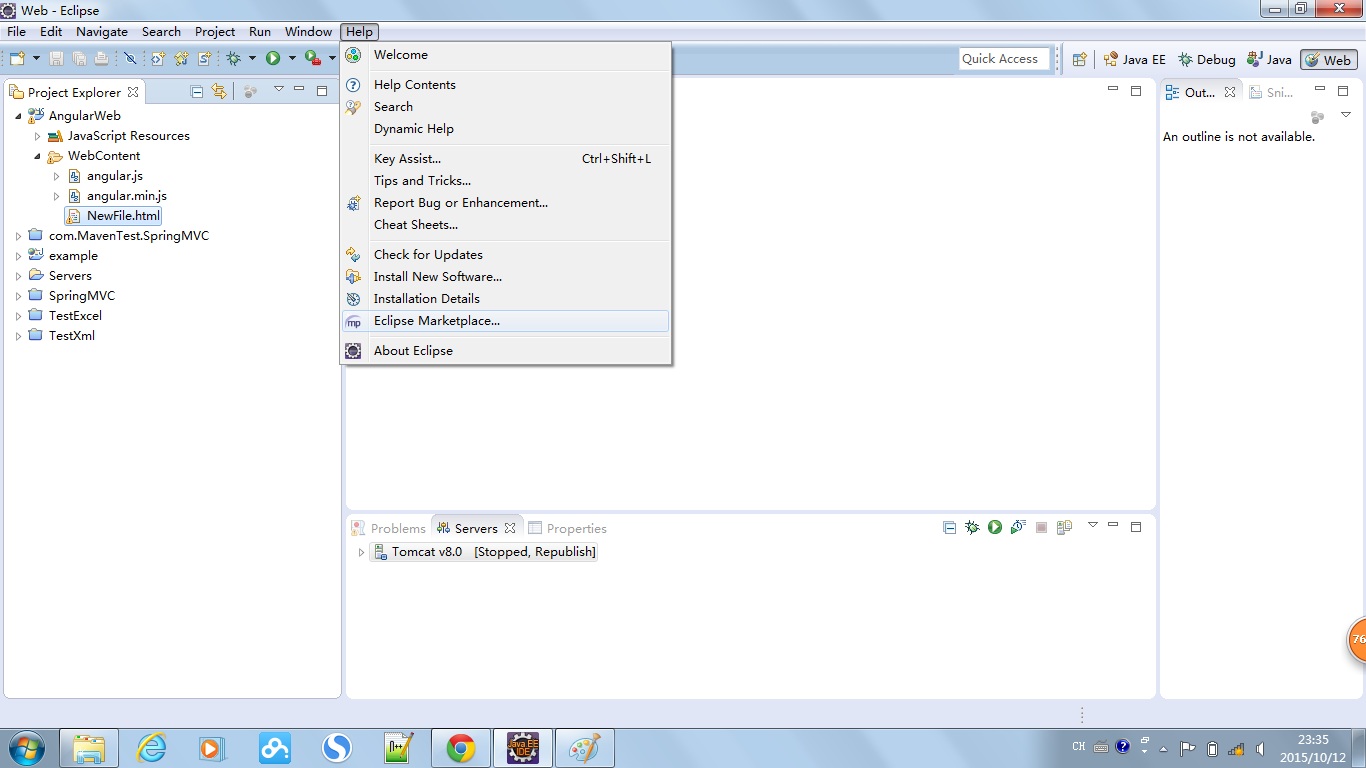This screenshot has height=768, width=1366.
Task: Switch to the Snippets tab
Action: tap(1270, 92)
